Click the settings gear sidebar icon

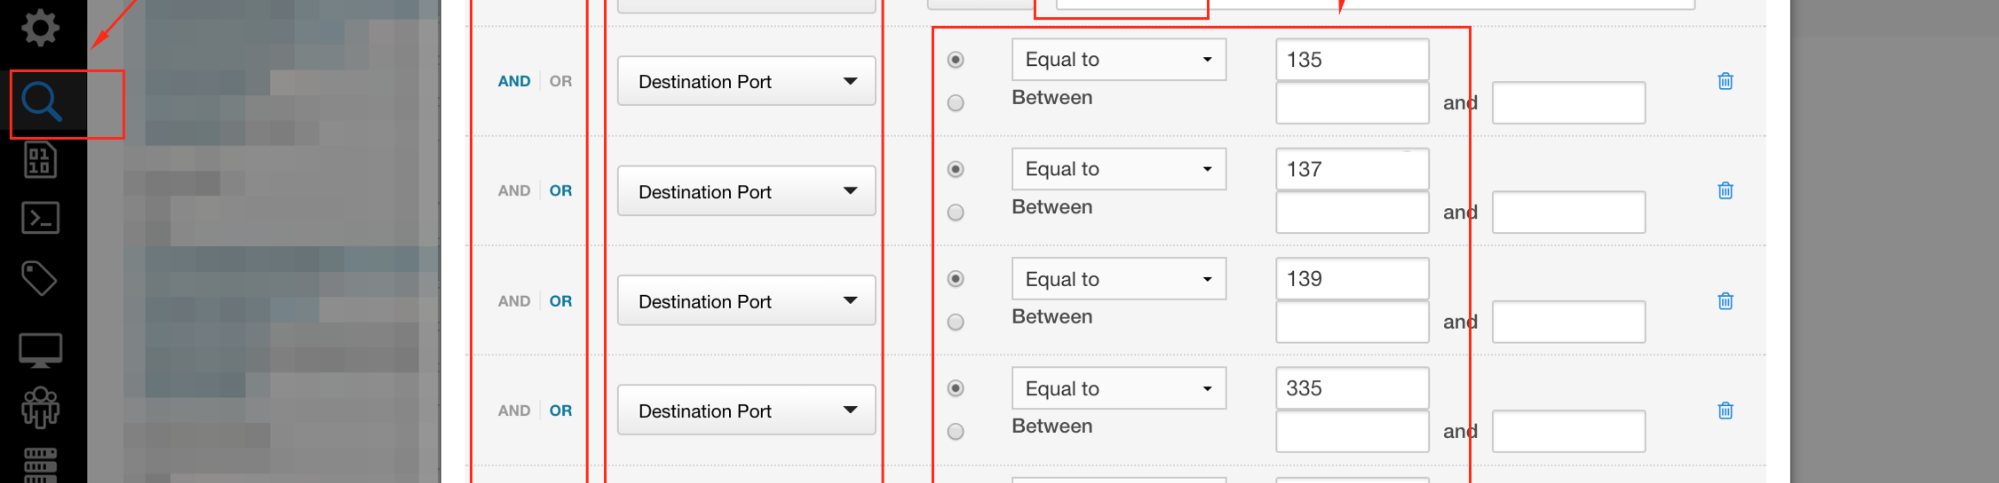[x=40, y=27]
